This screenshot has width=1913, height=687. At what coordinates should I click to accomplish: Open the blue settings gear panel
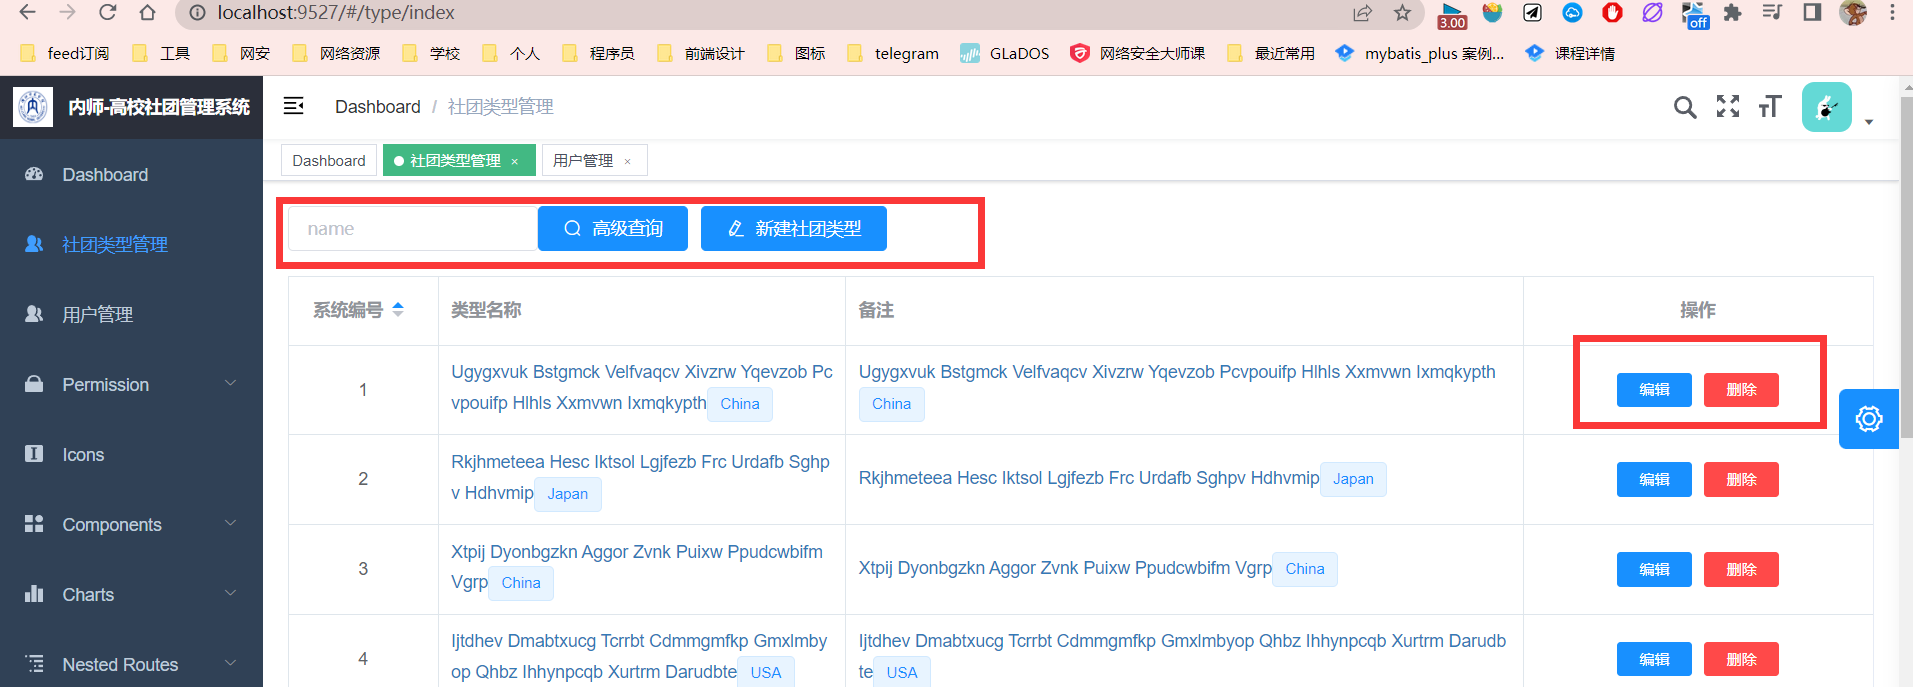(1868, 419)
